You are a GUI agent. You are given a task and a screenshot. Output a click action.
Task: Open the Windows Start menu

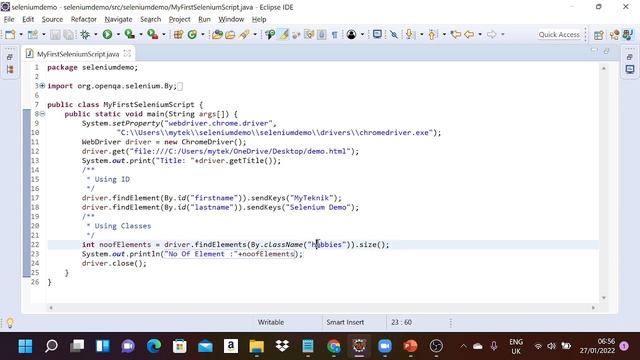(25, 346)
